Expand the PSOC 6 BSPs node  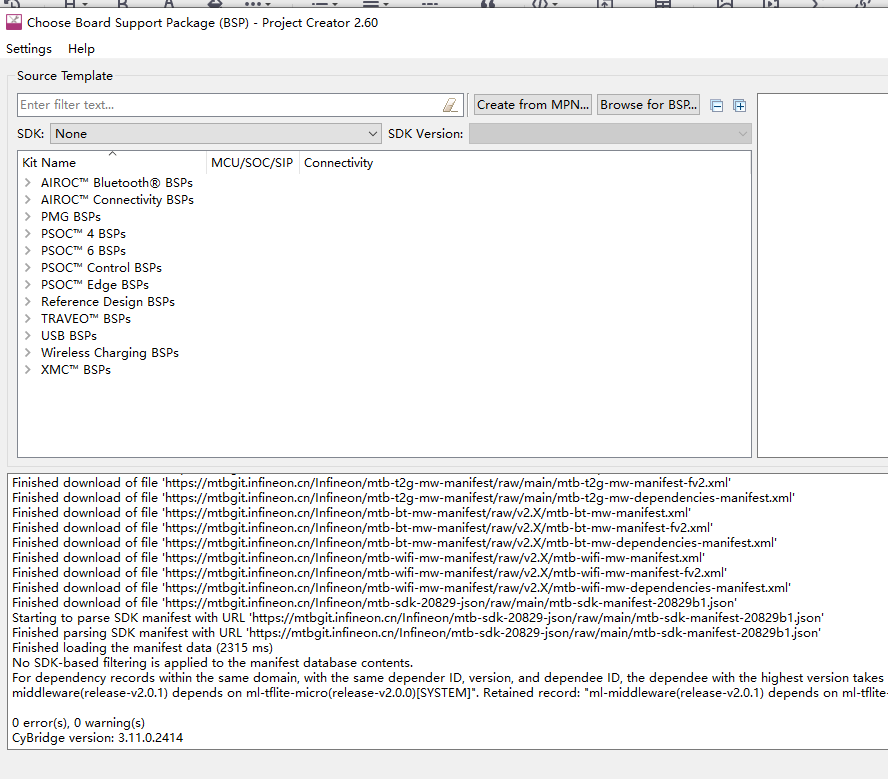click(x=28, y=251)
